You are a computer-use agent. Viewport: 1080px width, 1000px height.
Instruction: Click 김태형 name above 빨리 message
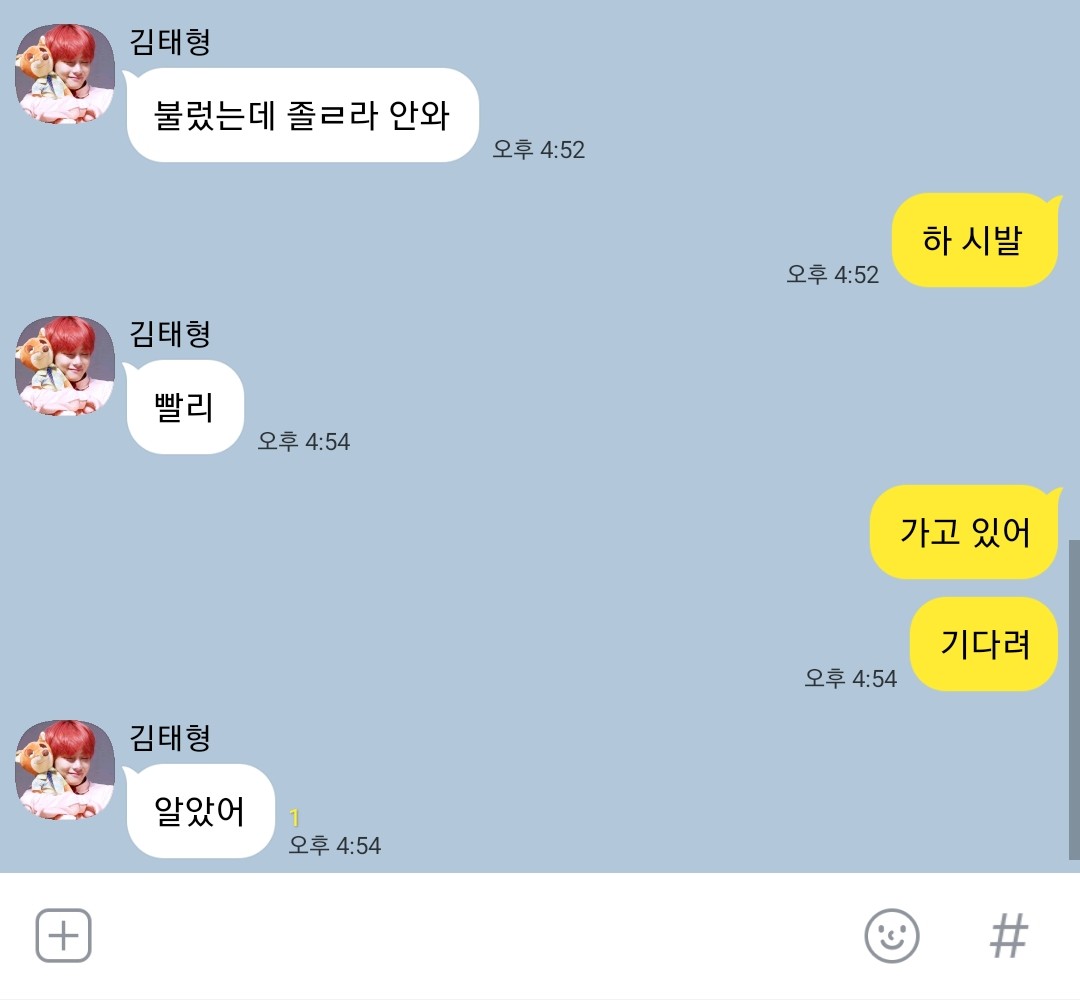(170, 333)
